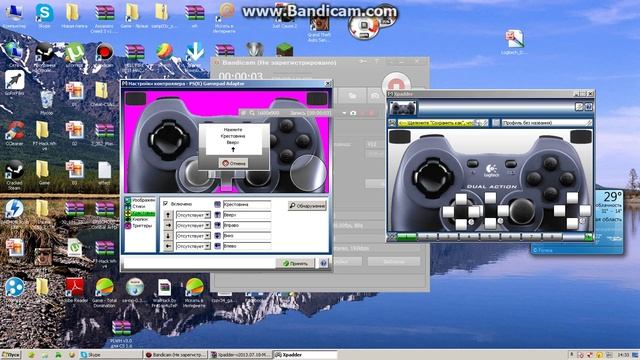Click the icon left of Вправо field
This screenshot has width=640, height=360.
click(x=218, y=225)
